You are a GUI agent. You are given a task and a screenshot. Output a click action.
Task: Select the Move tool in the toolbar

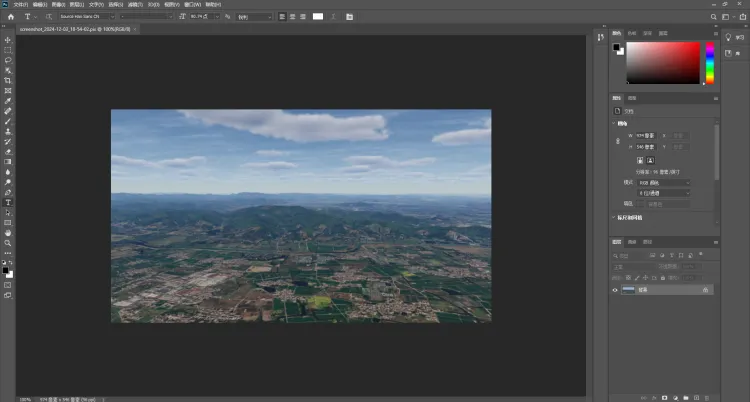pyautogui.click(x=8, y=39)
